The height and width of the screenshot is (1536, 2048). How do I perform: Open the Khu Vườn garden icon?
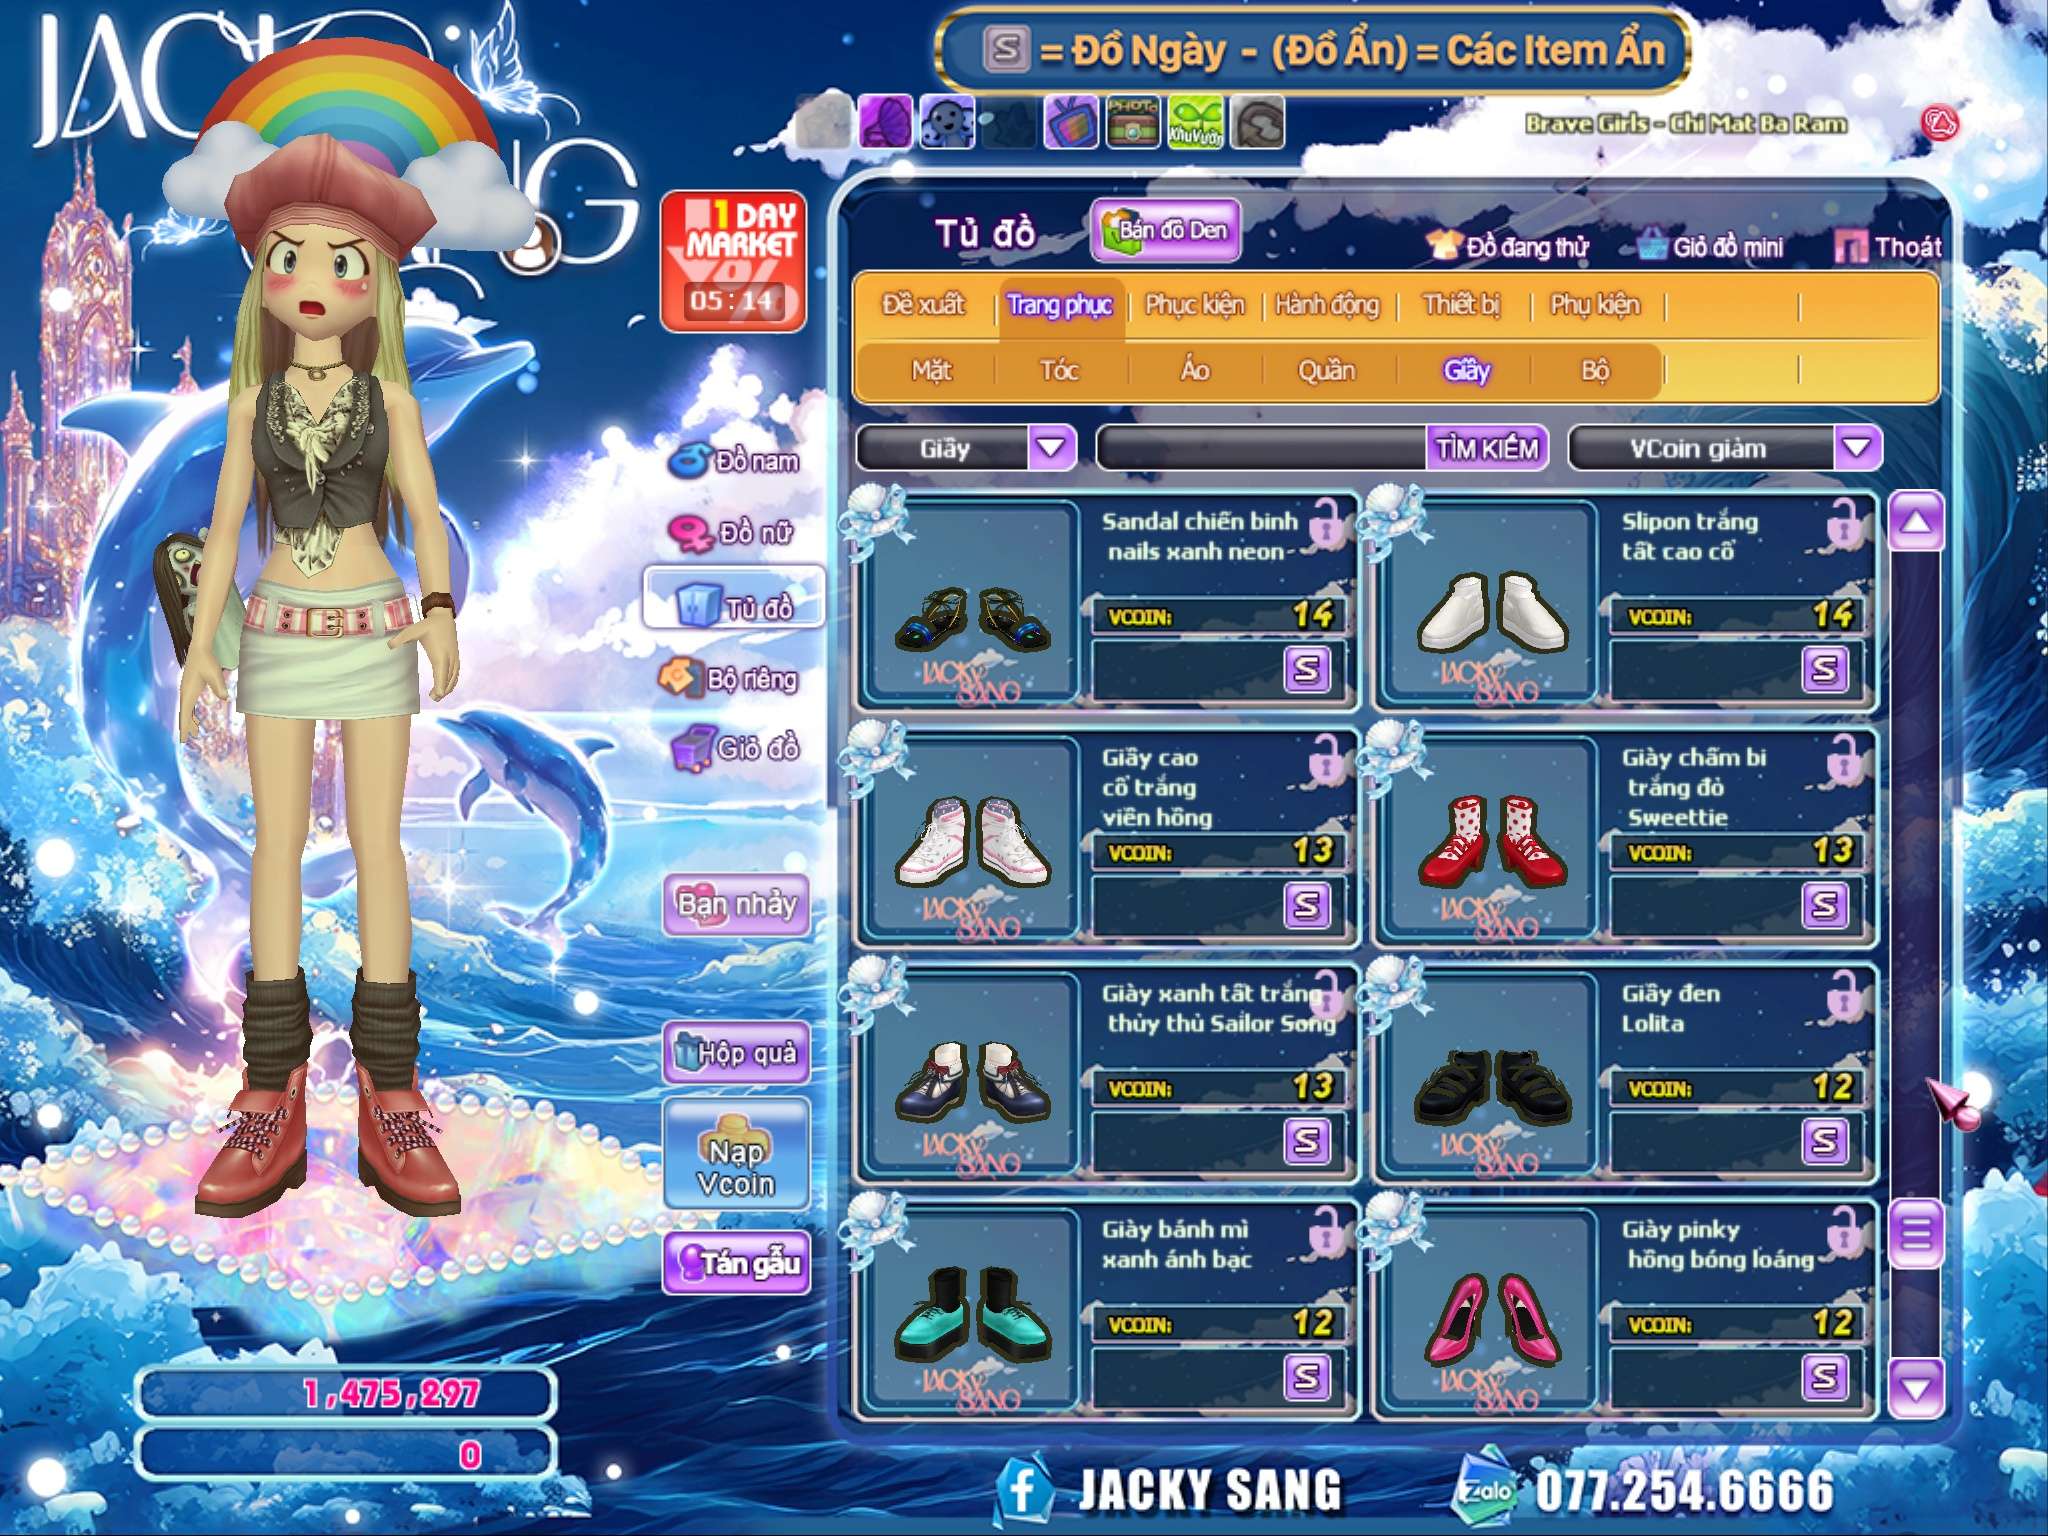click(x=1195, y=123)
